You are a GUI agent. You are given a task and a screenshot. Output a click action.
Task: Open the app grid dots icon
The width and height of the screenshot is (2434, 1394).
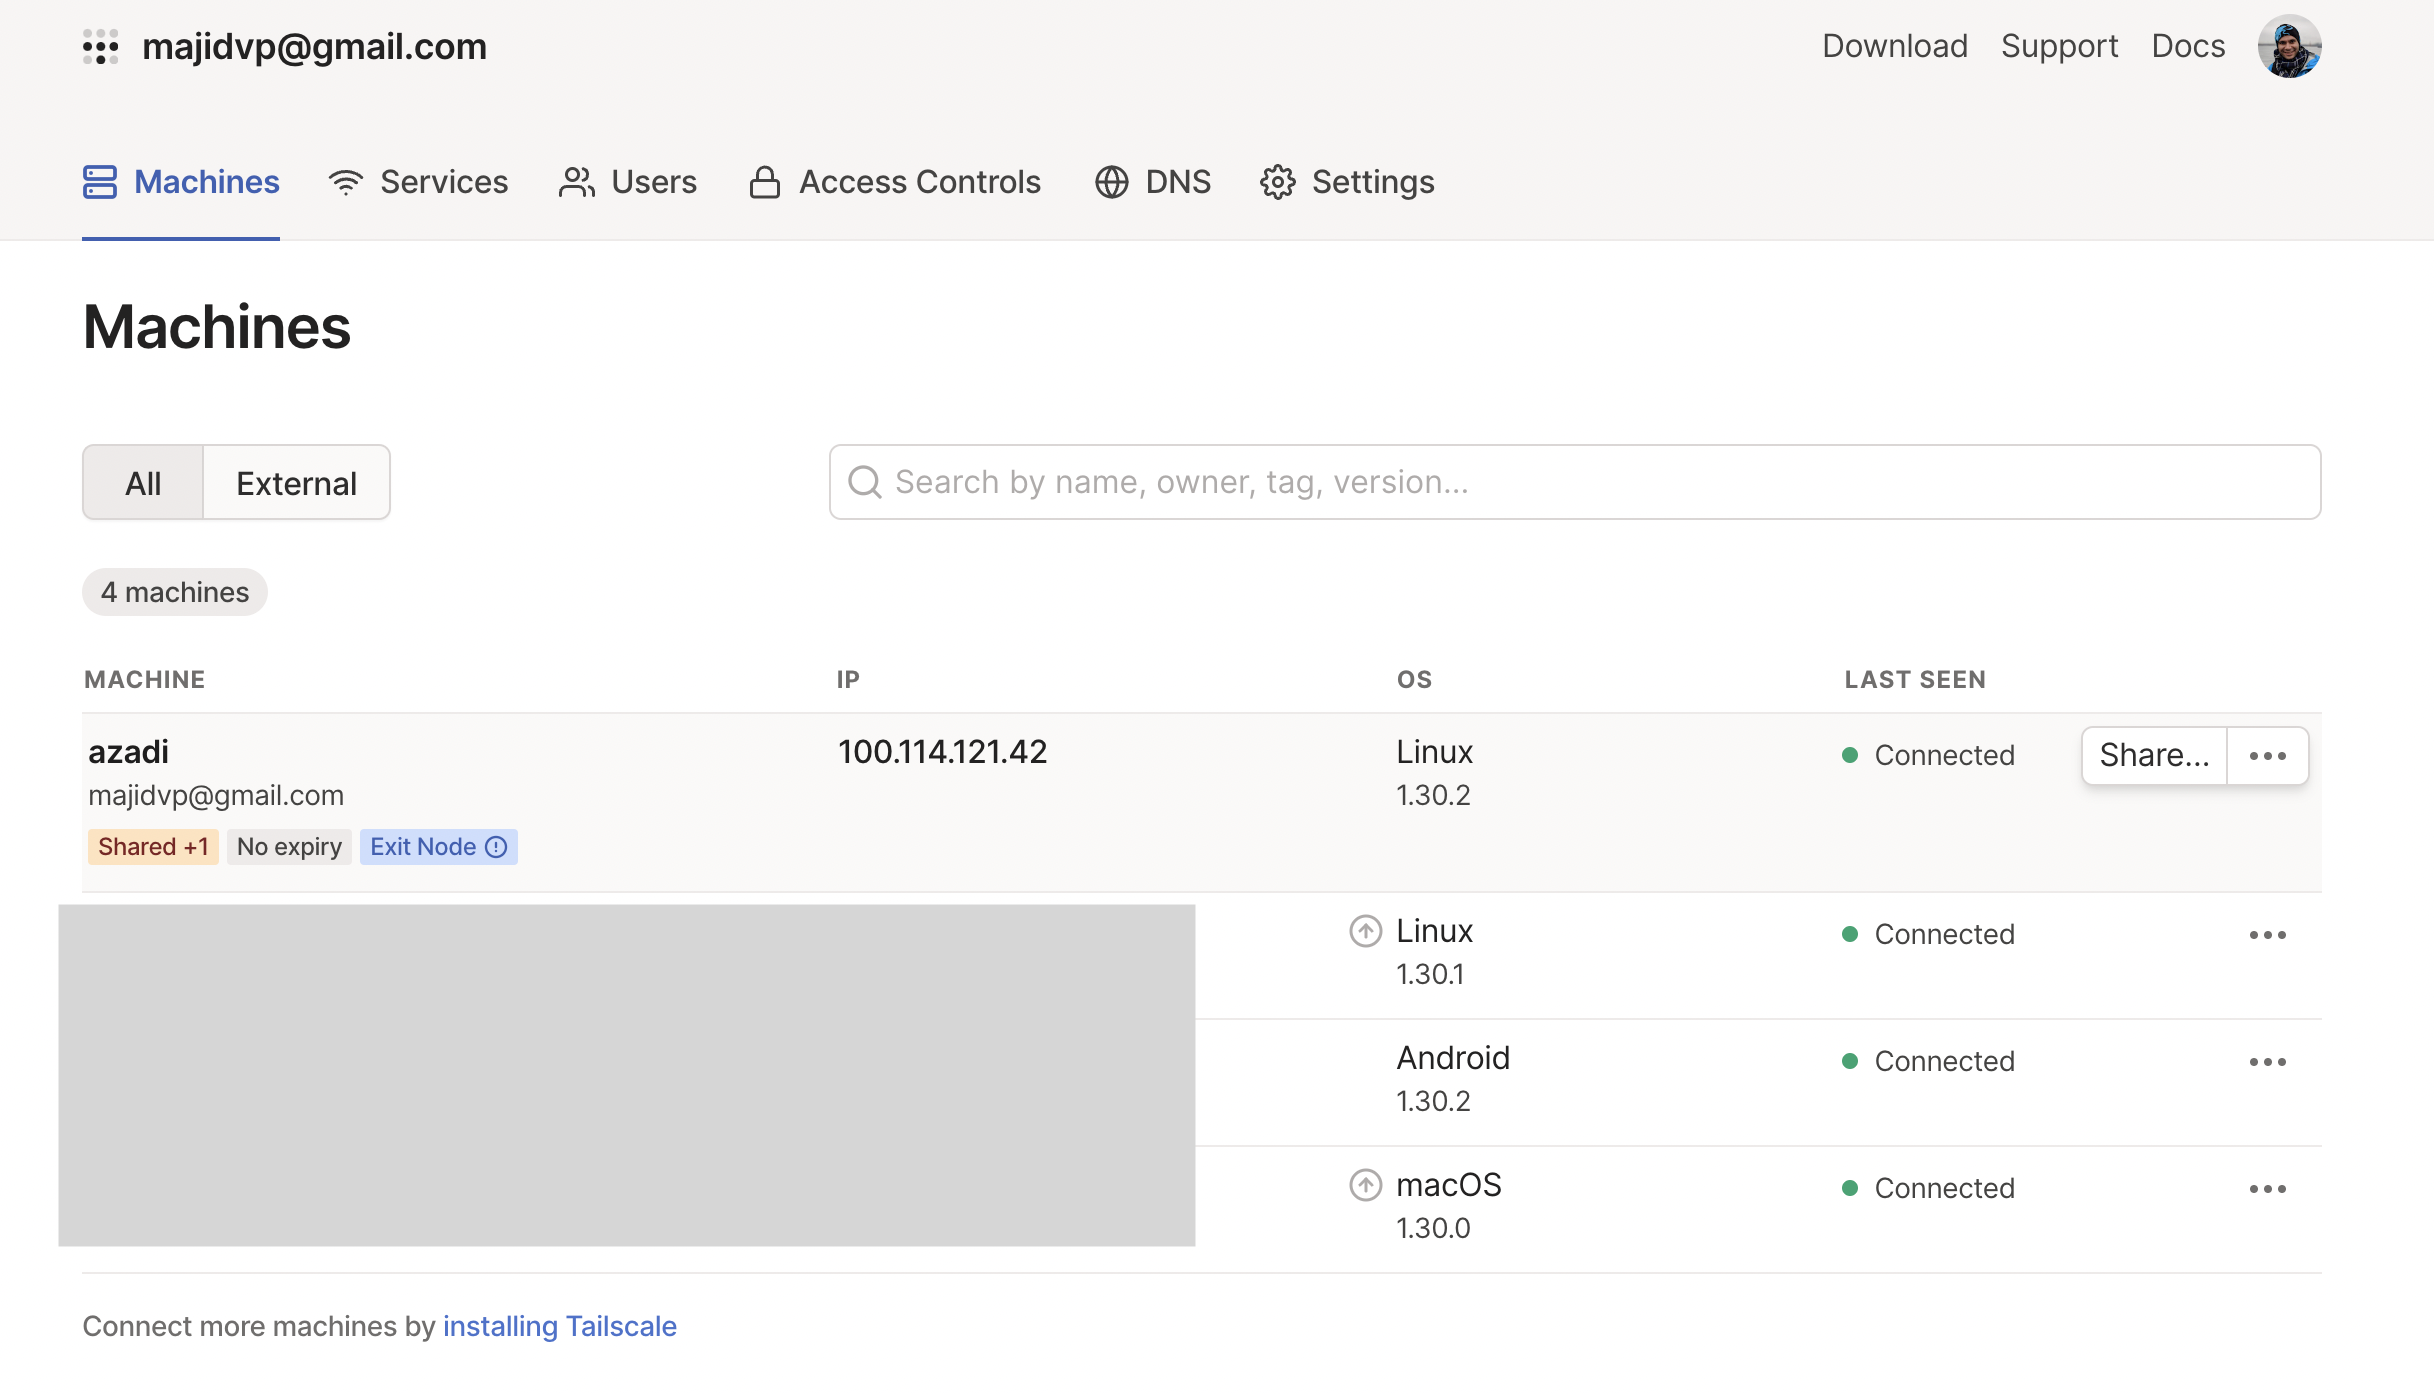pos(100,47)
